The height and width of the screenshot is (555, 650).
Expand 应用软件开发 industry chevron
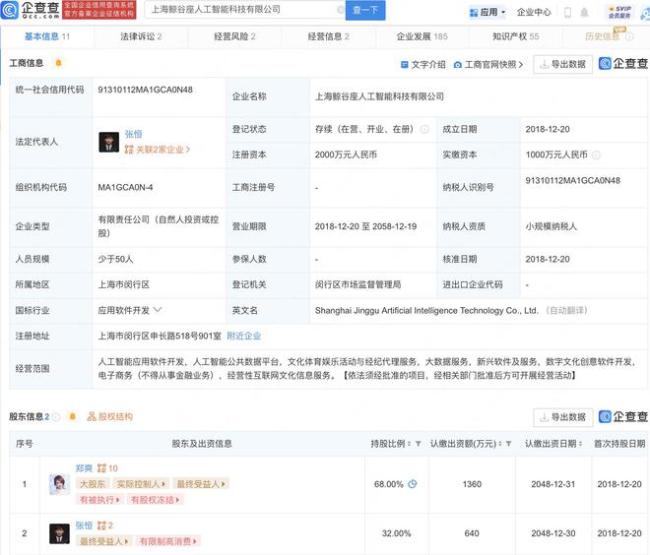pos(158,310)
